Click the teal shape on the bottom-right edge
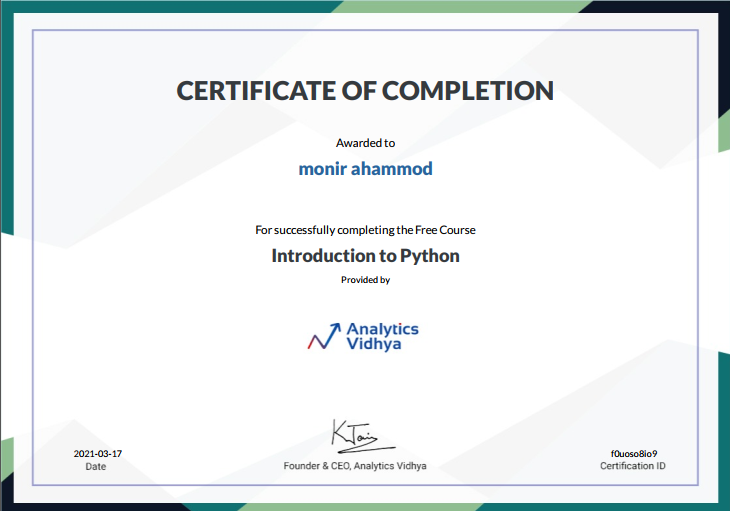The height and width of the screenshot is (511, 730). click(x=723, y=420)
